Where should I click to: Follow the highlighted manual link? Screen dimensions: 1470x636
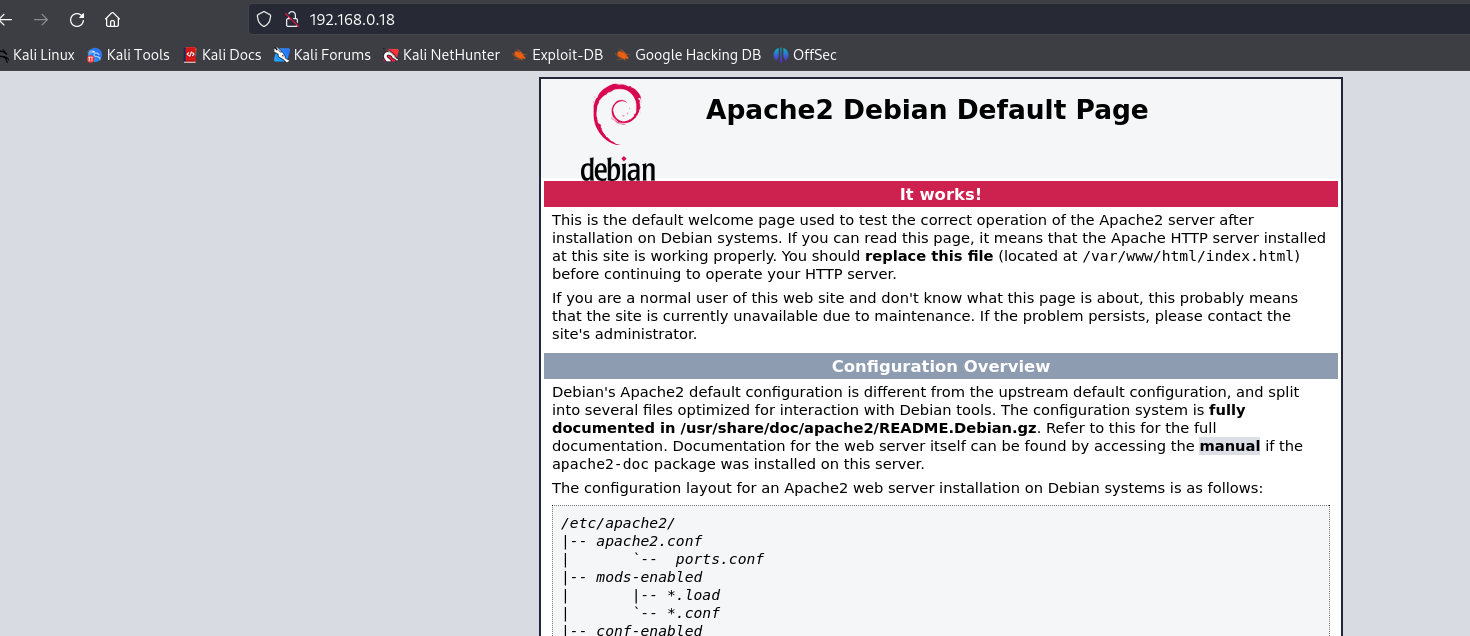point(1229,446)
